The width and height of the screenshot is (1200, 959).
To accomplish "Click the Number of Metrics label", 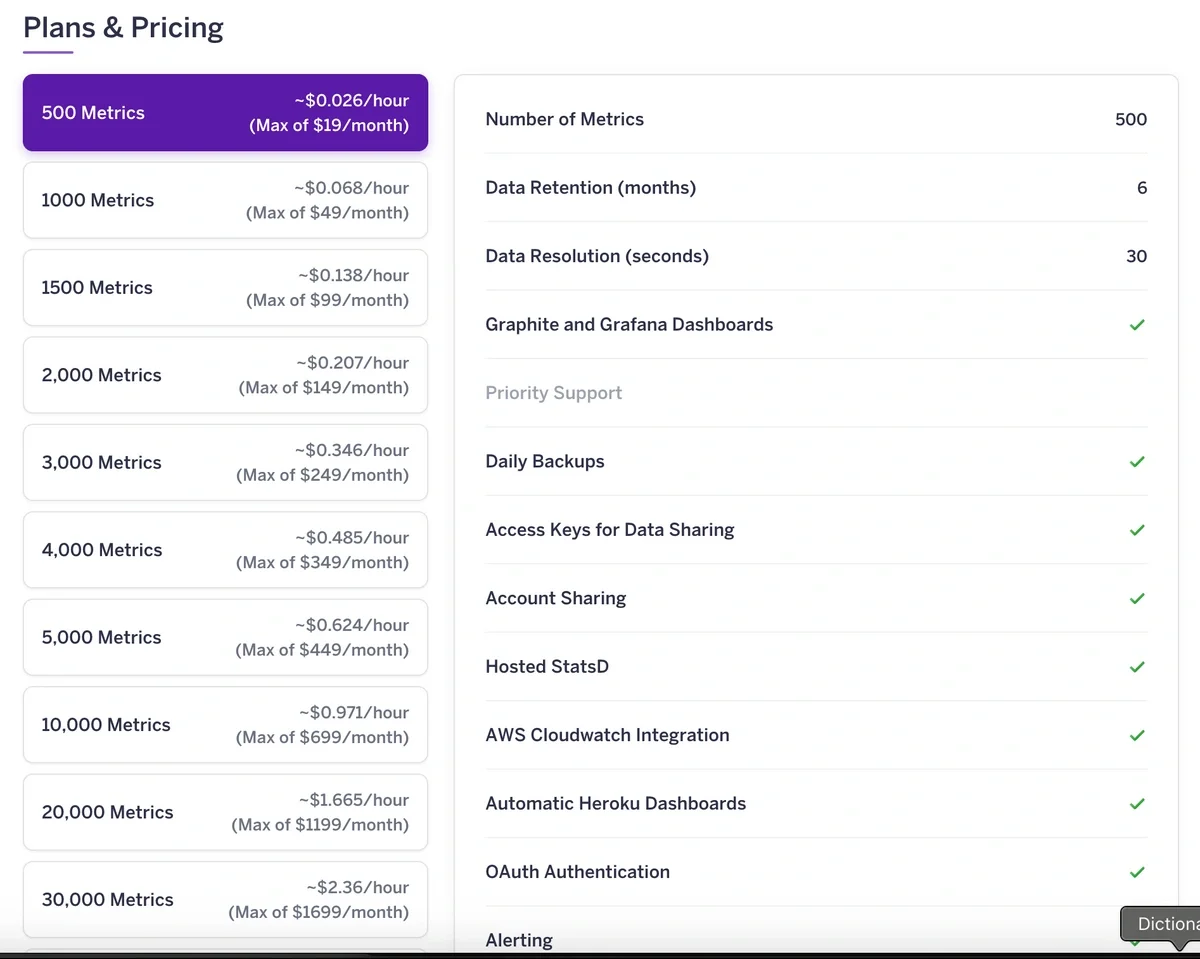I will pos(564,119).
